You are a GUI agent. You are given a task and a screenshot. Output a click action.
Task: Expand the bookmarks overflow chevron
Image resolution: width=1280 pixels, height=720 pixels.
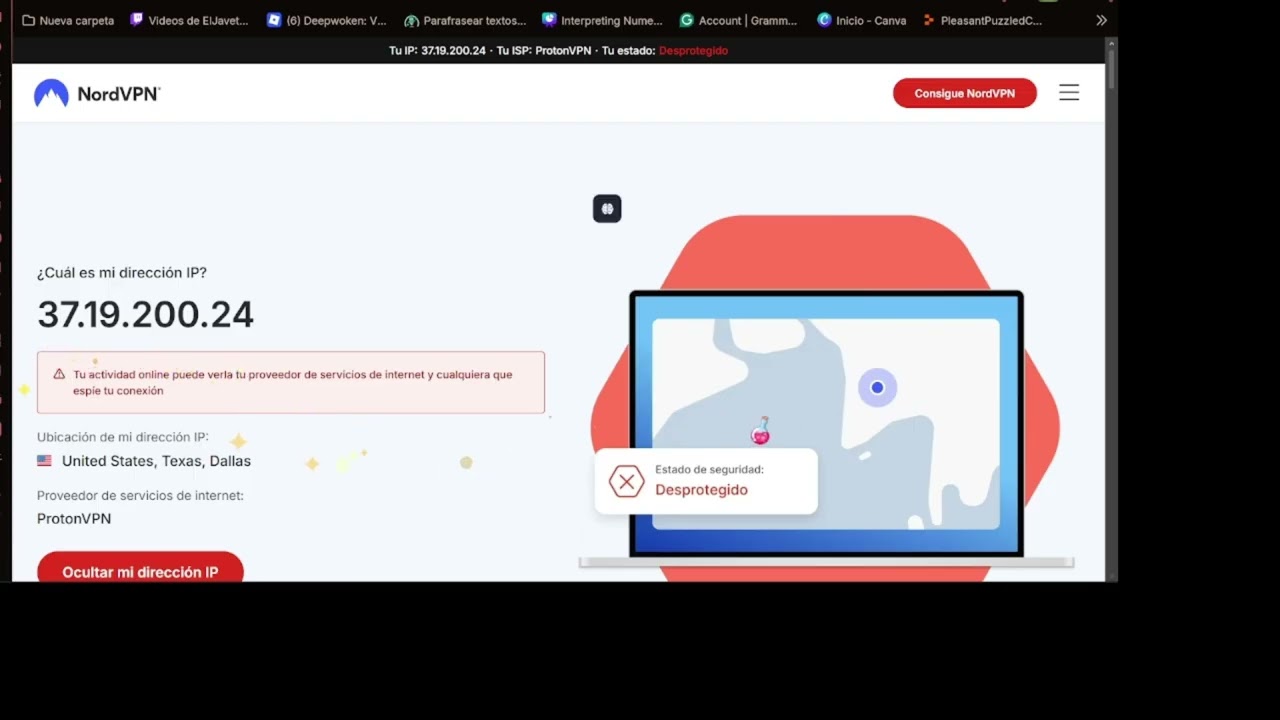pyautogui.click(x=1101, y=20)
